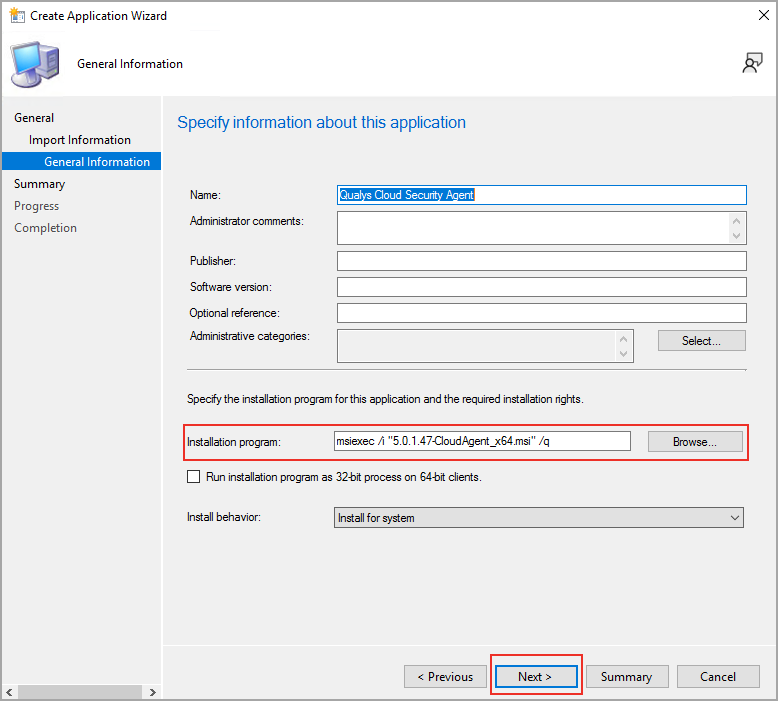
Task: Select Completion step in sidebar
Action: [45, 228]
